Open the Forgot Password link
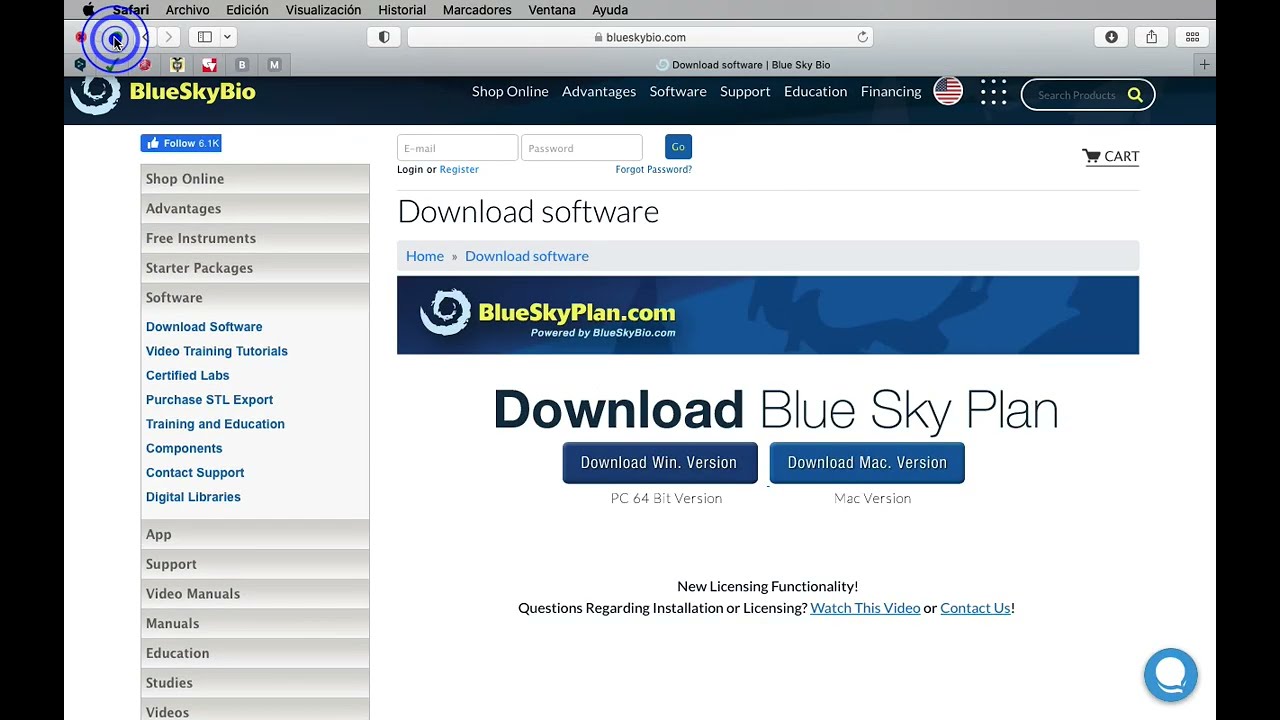Image resolution: width=1280 pixels, height=720 pixels. (x=653, y=169)
